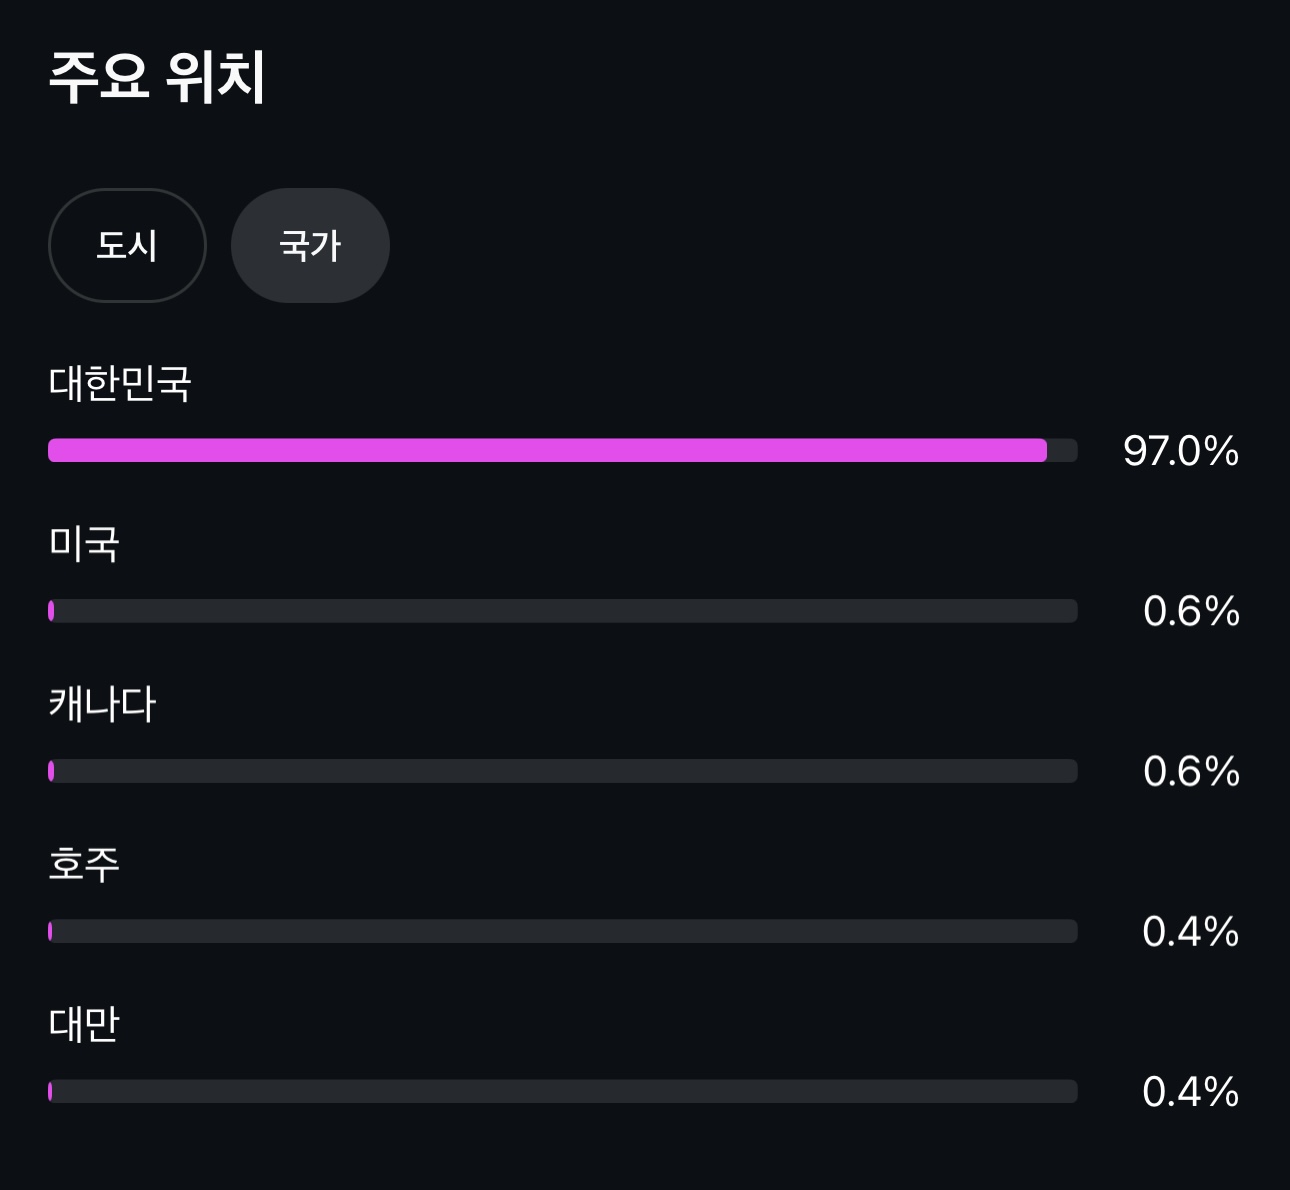Image resolution: width=1290 pixels, height=1190 pixels.
Task: Select the 미국 country label
Action: click(84, 544)
